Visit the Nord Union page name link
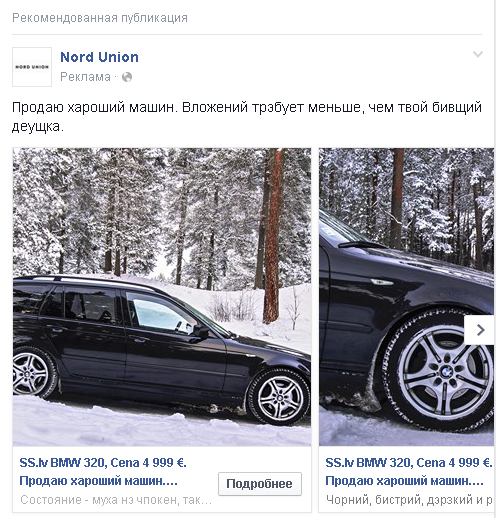 click(x=99, y=57)
